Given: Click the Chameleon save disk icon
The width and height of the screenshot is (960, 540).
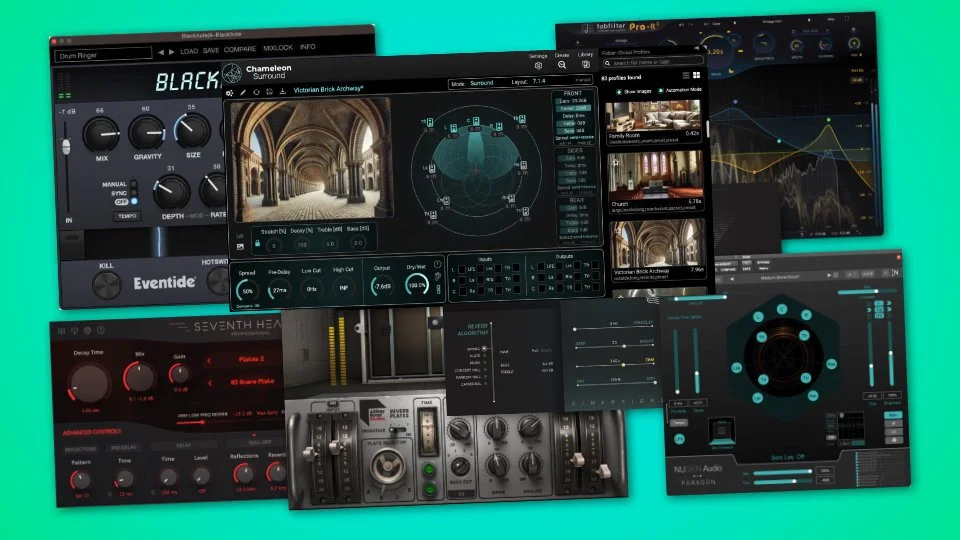Looking at the screenshot, I should [269, 91].
